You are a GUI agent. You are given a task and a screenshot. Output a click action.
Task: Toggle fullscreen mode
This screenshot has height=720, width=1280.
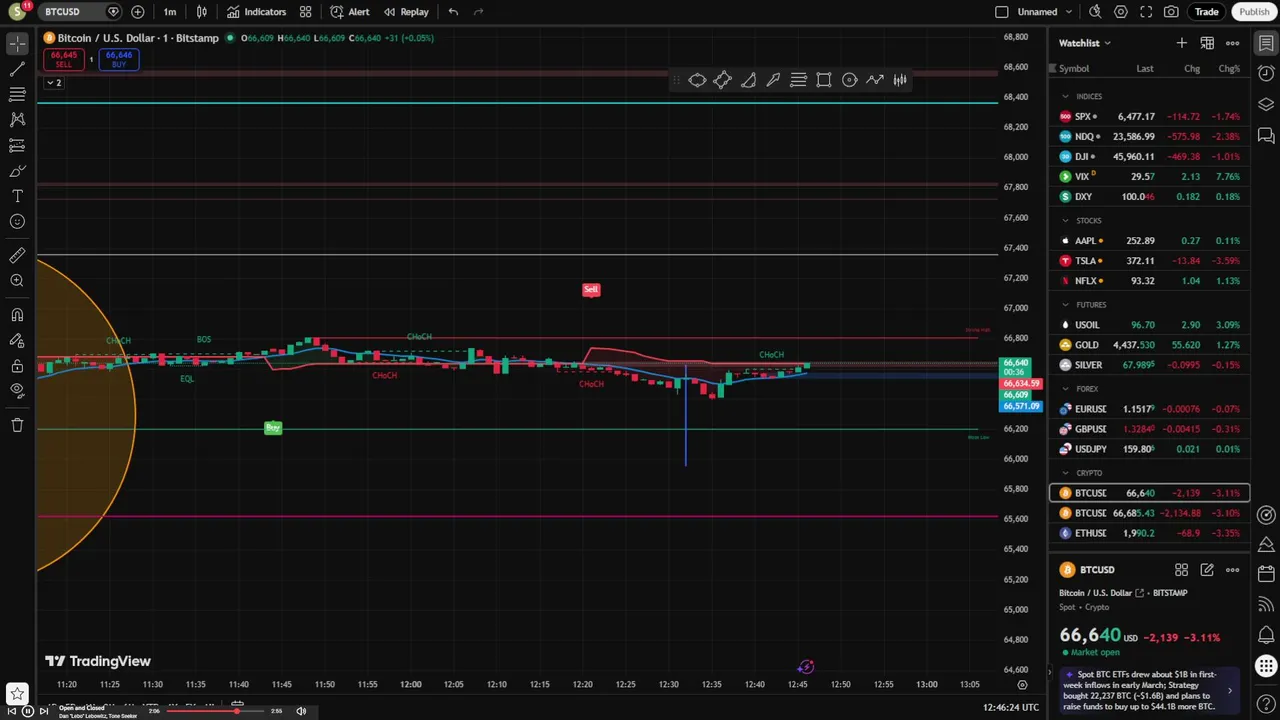(1146, 12)
